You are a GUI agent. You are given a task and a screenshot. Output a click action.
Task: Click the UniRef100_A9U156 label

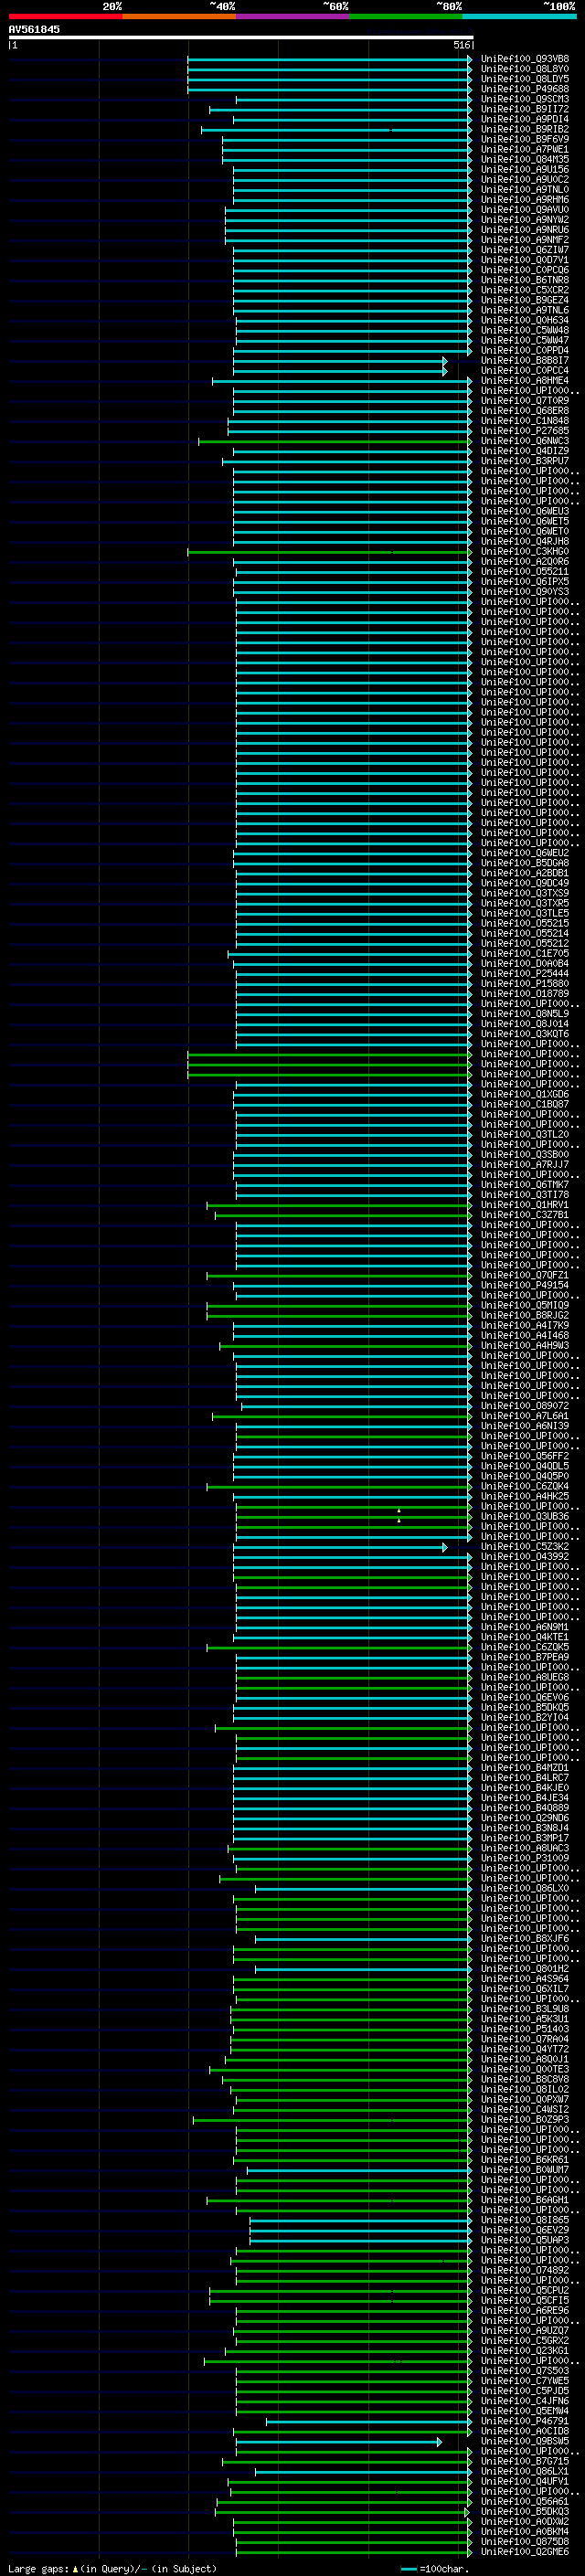pos(525,170)
